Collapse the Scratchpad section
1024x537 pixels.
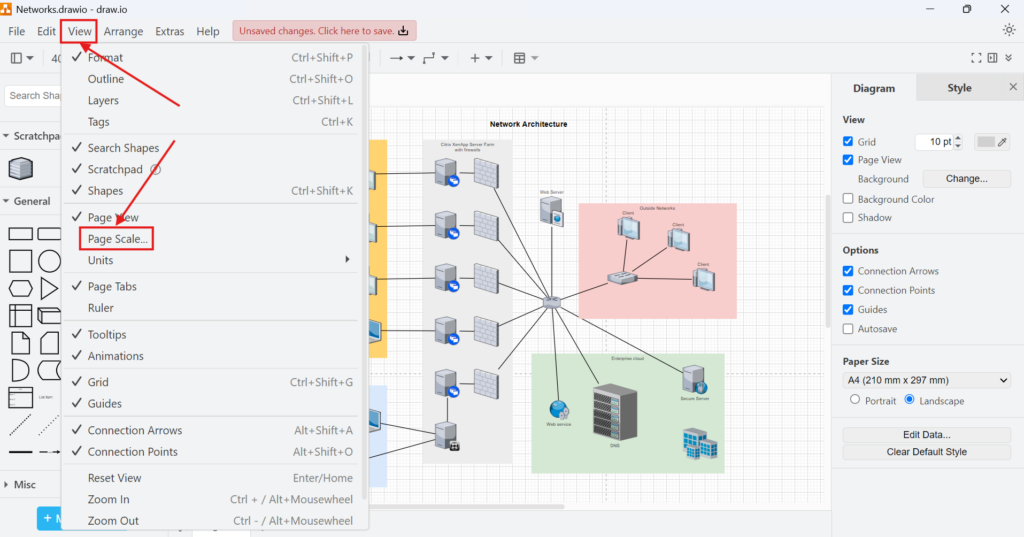coord(6,136)
